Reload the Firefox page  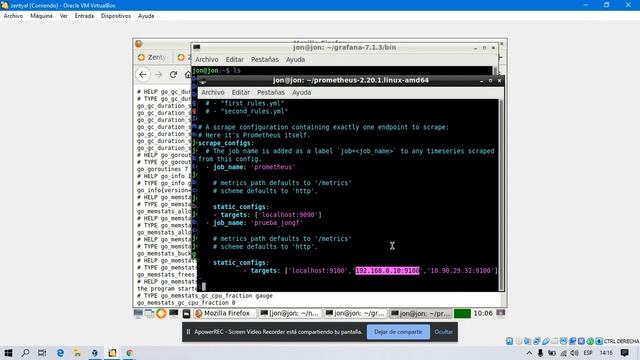(173, 75)
